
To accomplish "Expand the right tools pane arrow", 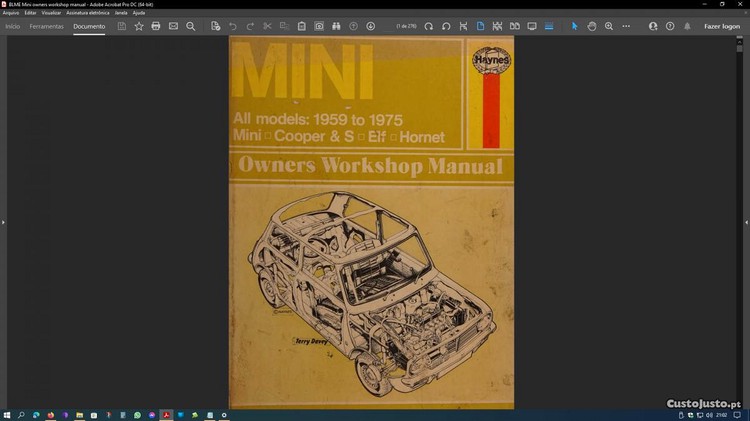I will coord(745,222).
